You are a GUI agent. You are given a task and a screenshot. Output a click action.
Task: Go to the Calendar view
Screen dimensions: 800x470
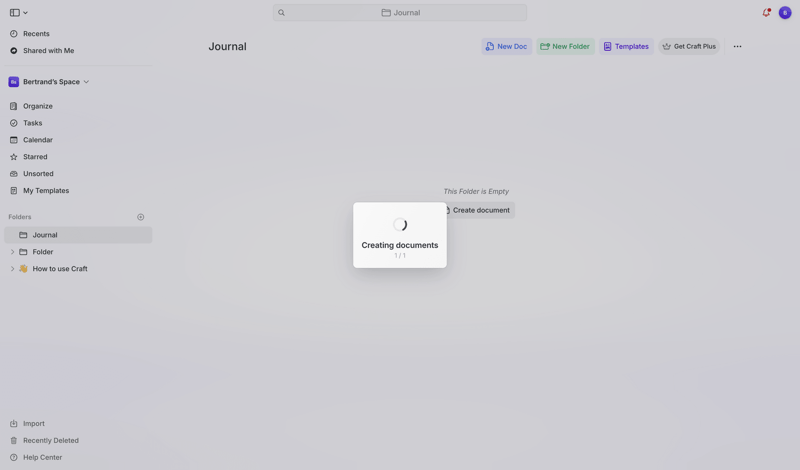[38, 140]
